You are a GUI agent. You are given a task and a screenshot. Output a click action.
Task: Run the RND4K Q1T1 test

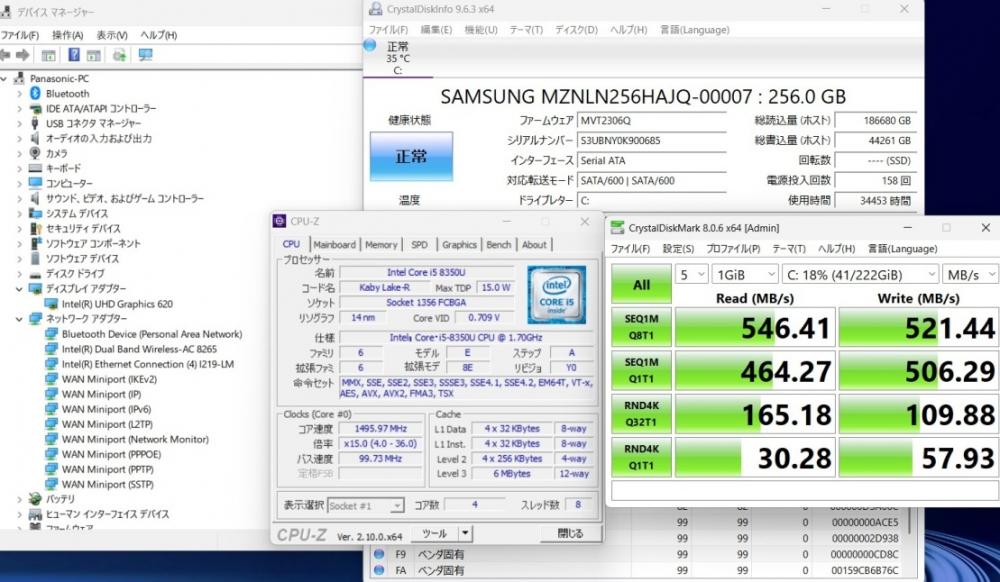641,457
